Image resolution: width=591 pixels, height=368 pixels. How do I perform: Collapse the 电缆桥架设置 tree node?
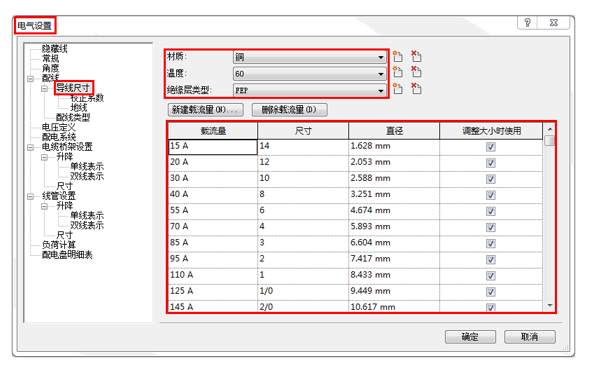[31, 147]
